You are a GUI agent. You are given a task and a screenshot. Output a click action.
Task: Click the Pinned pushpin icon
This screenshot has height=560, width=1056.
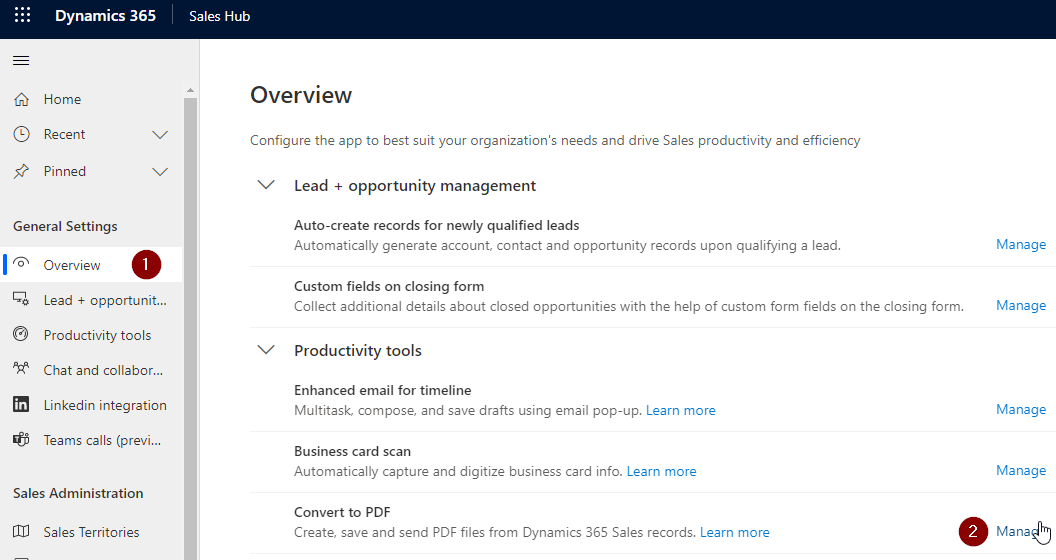[x=22, y=171]
